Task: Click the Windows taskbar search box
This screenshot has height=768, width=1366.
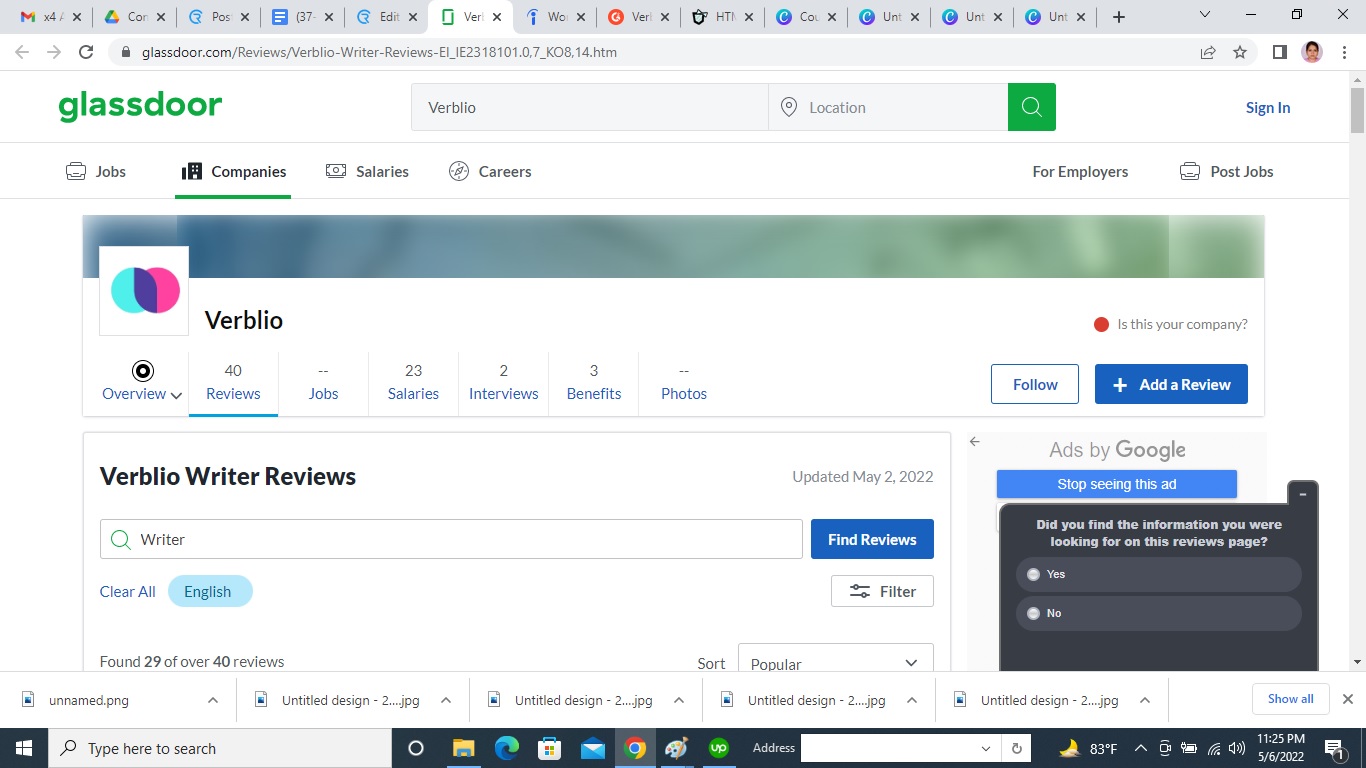Action: (218, 748)
